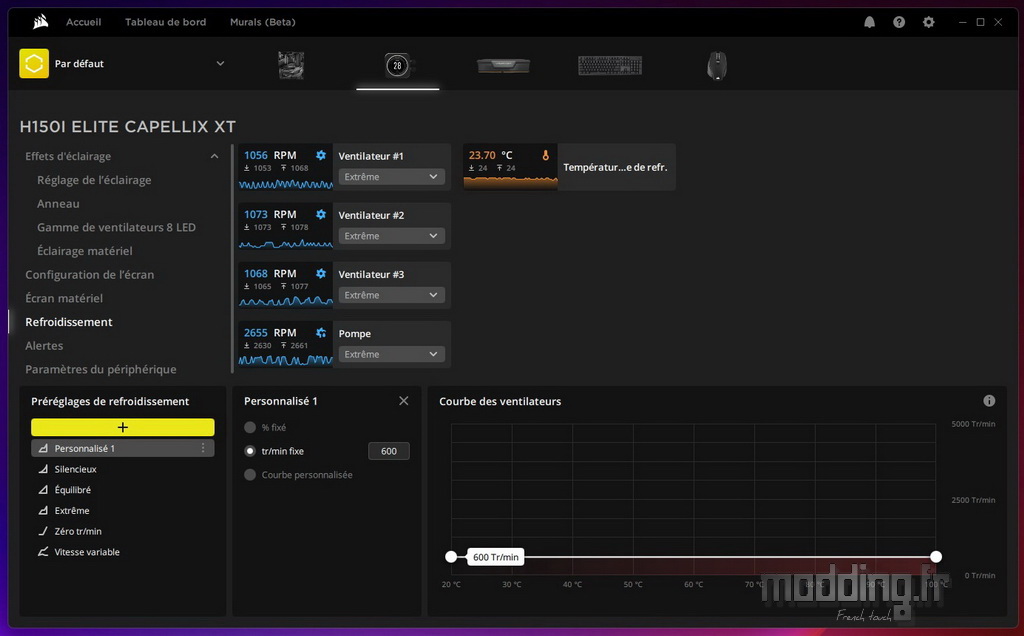
Task: Open Ventilateur #2 gear settings
Action: [x=321, y=214]
